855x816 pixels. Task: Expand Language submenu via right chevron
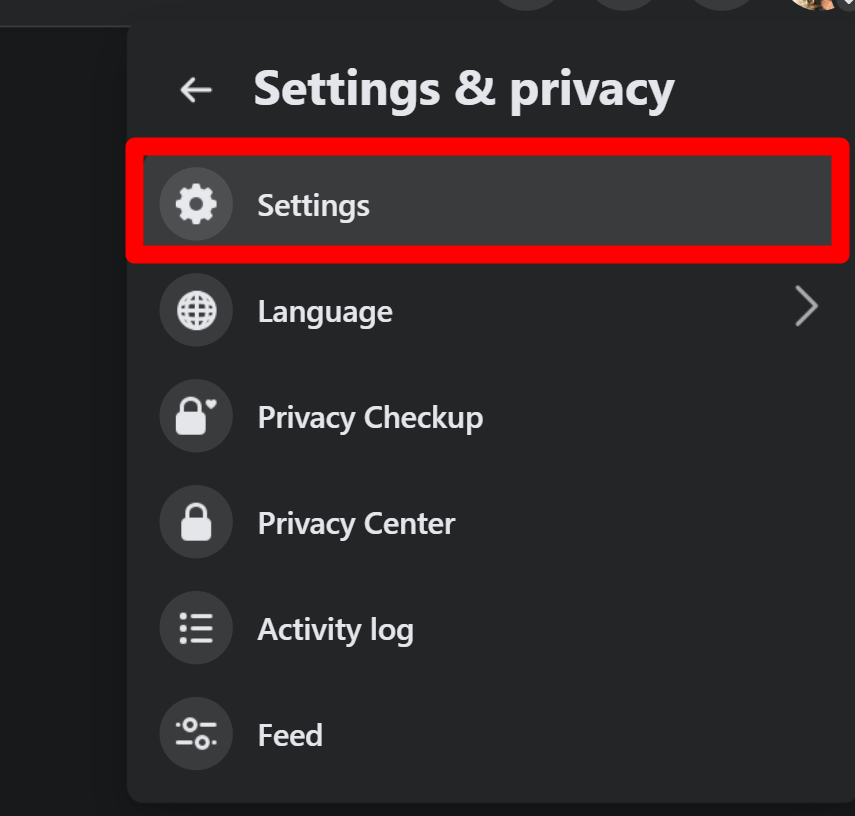point(806,306)
